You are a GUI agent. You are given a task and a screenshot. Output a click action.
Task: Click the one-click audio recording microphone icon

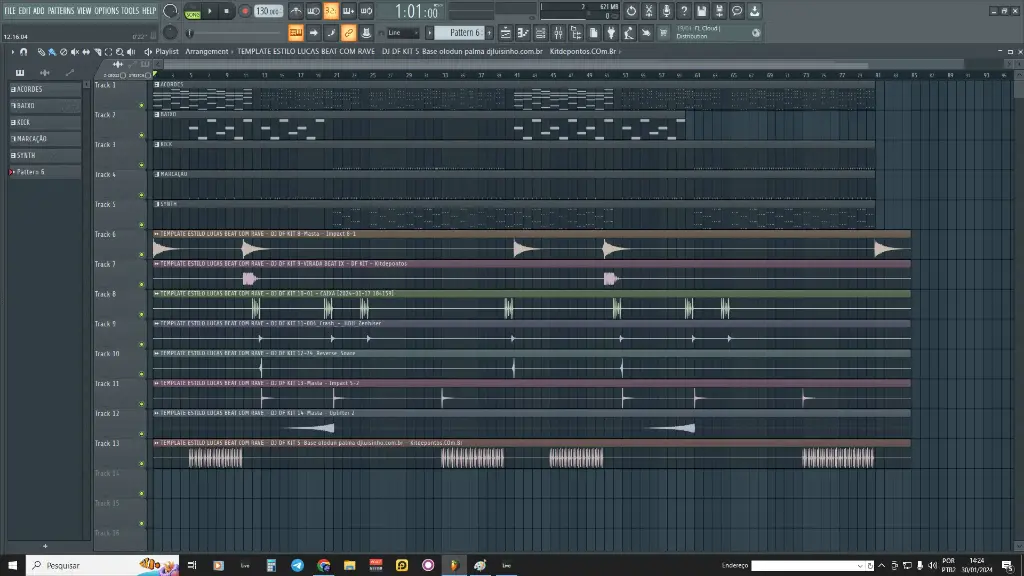(666, 11)
